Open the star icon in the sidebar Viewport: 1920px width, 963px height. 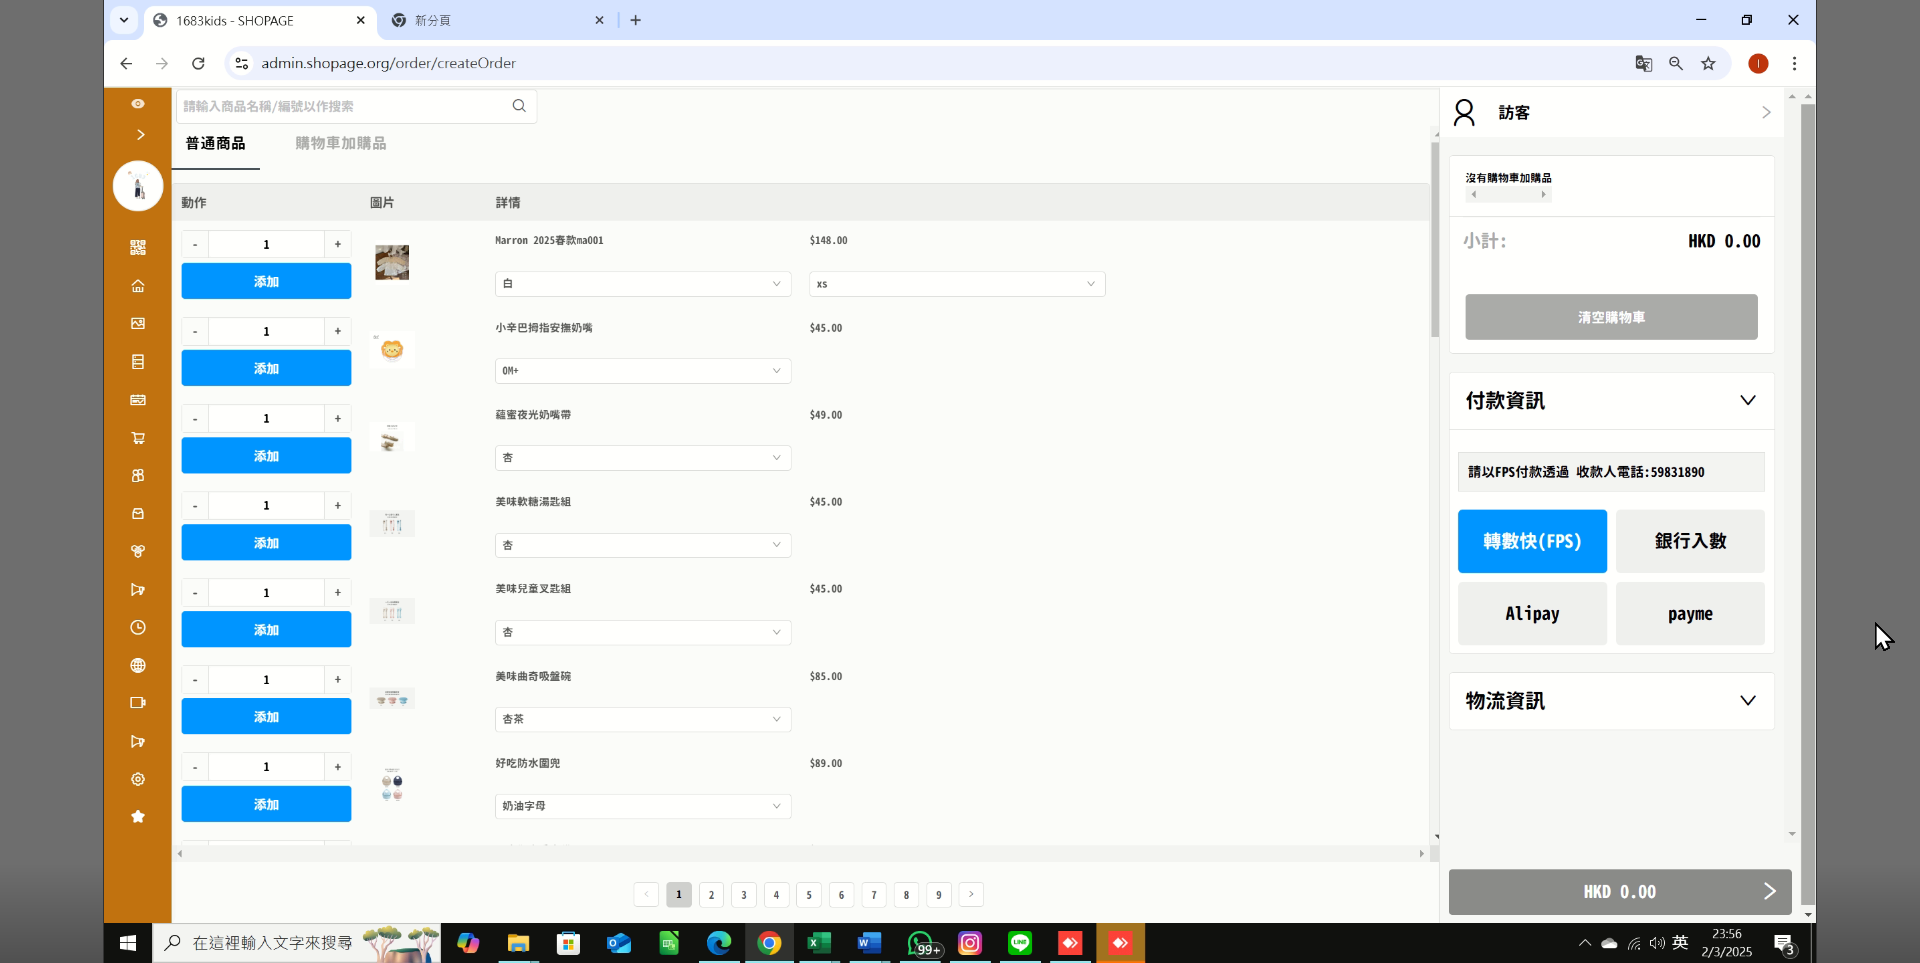pyautogui.click(x=138, y=817)
